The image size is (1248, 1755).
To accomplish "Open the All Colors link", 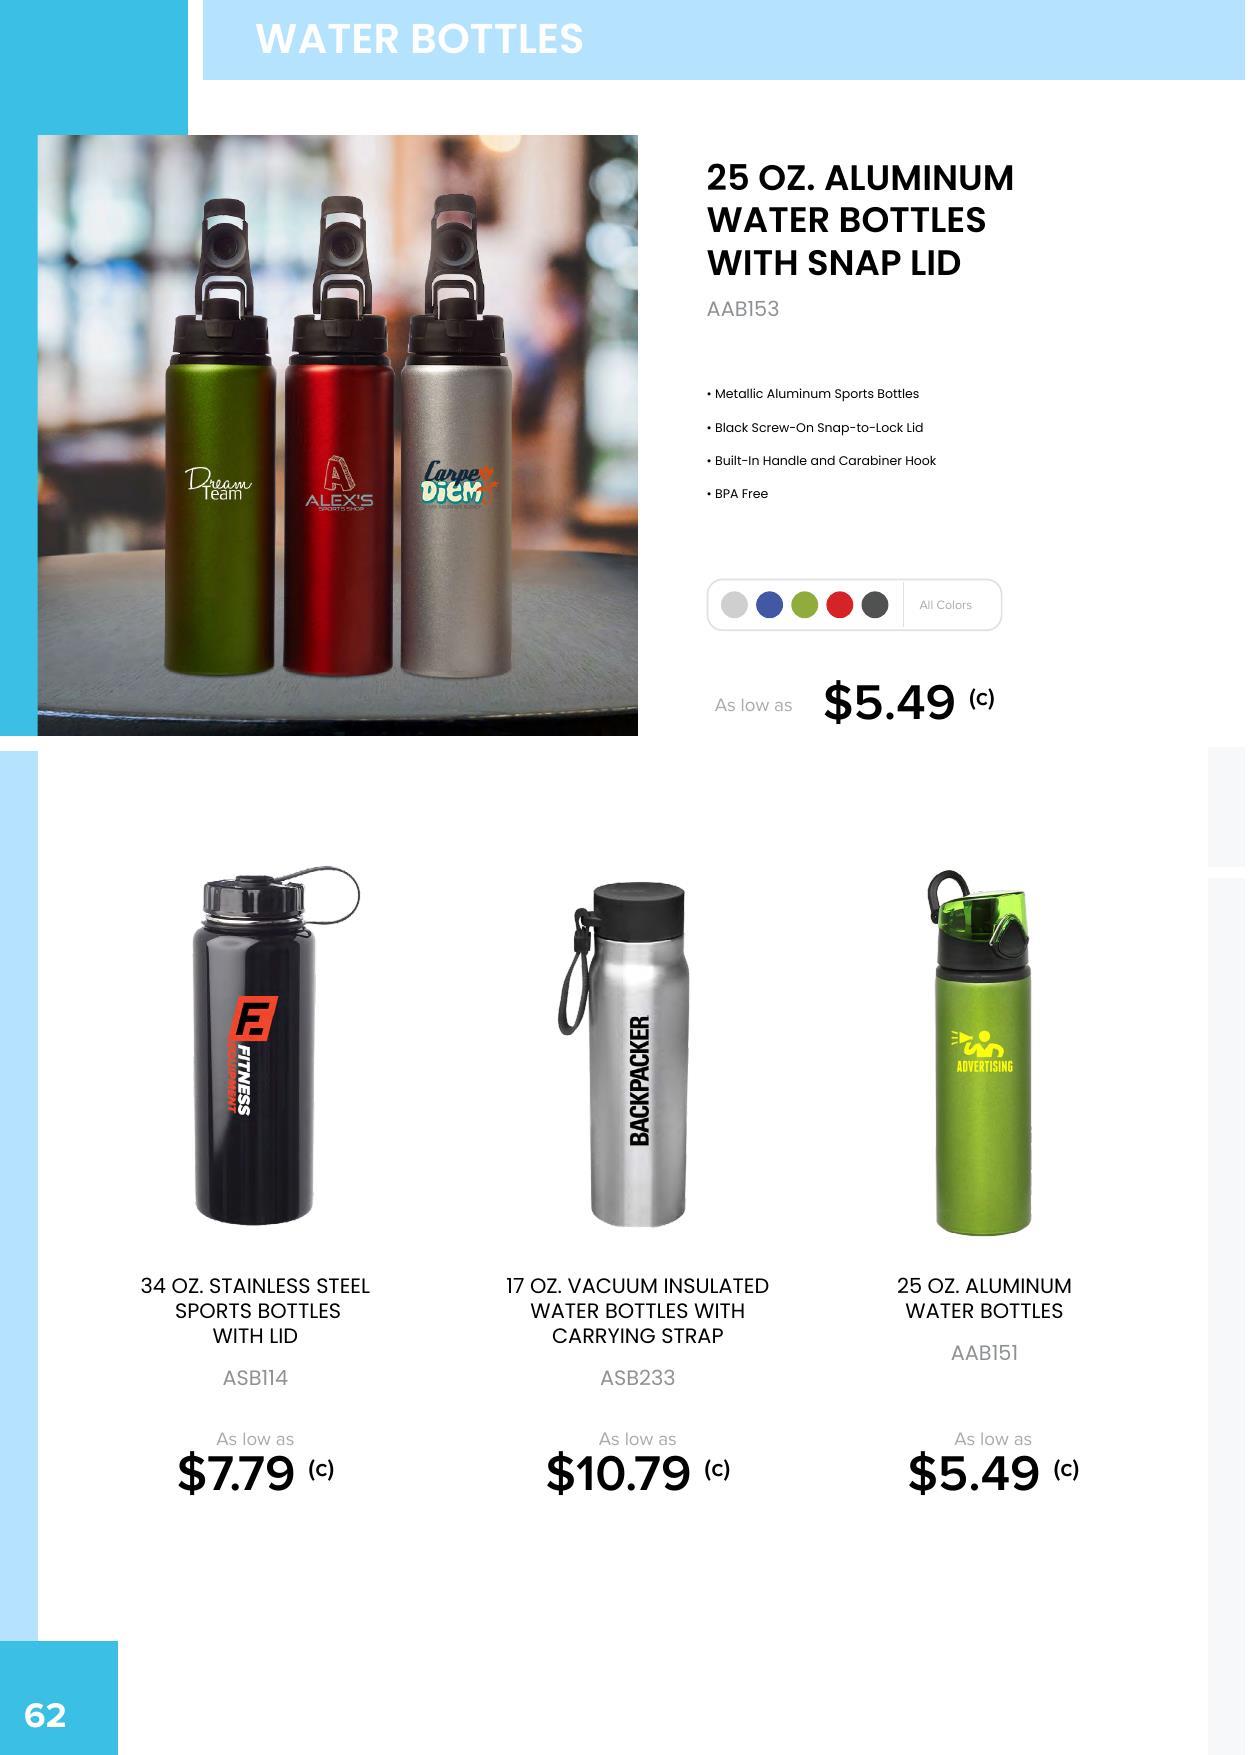I will [x=945, y=605].
